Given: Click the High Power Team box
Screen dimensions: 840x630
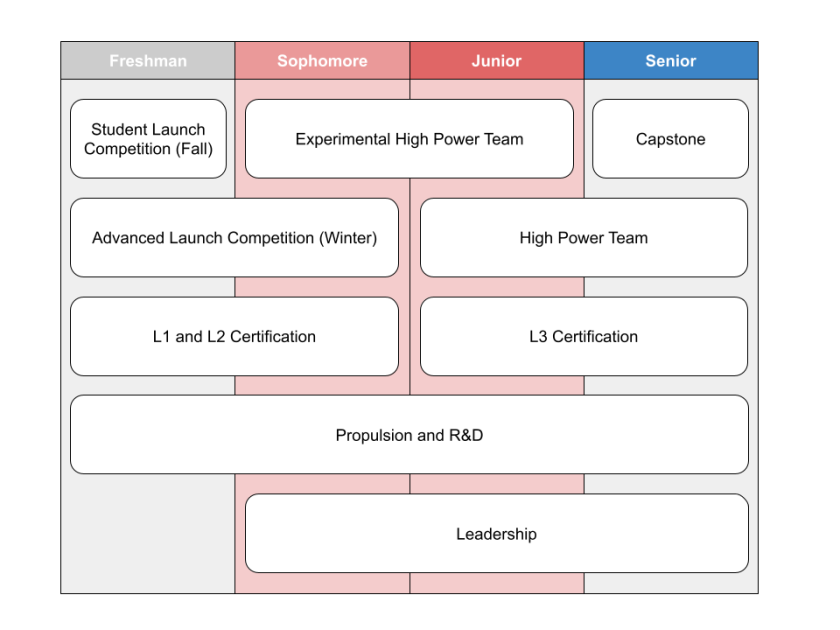Looking at the screenshot, I should point(583,238).
